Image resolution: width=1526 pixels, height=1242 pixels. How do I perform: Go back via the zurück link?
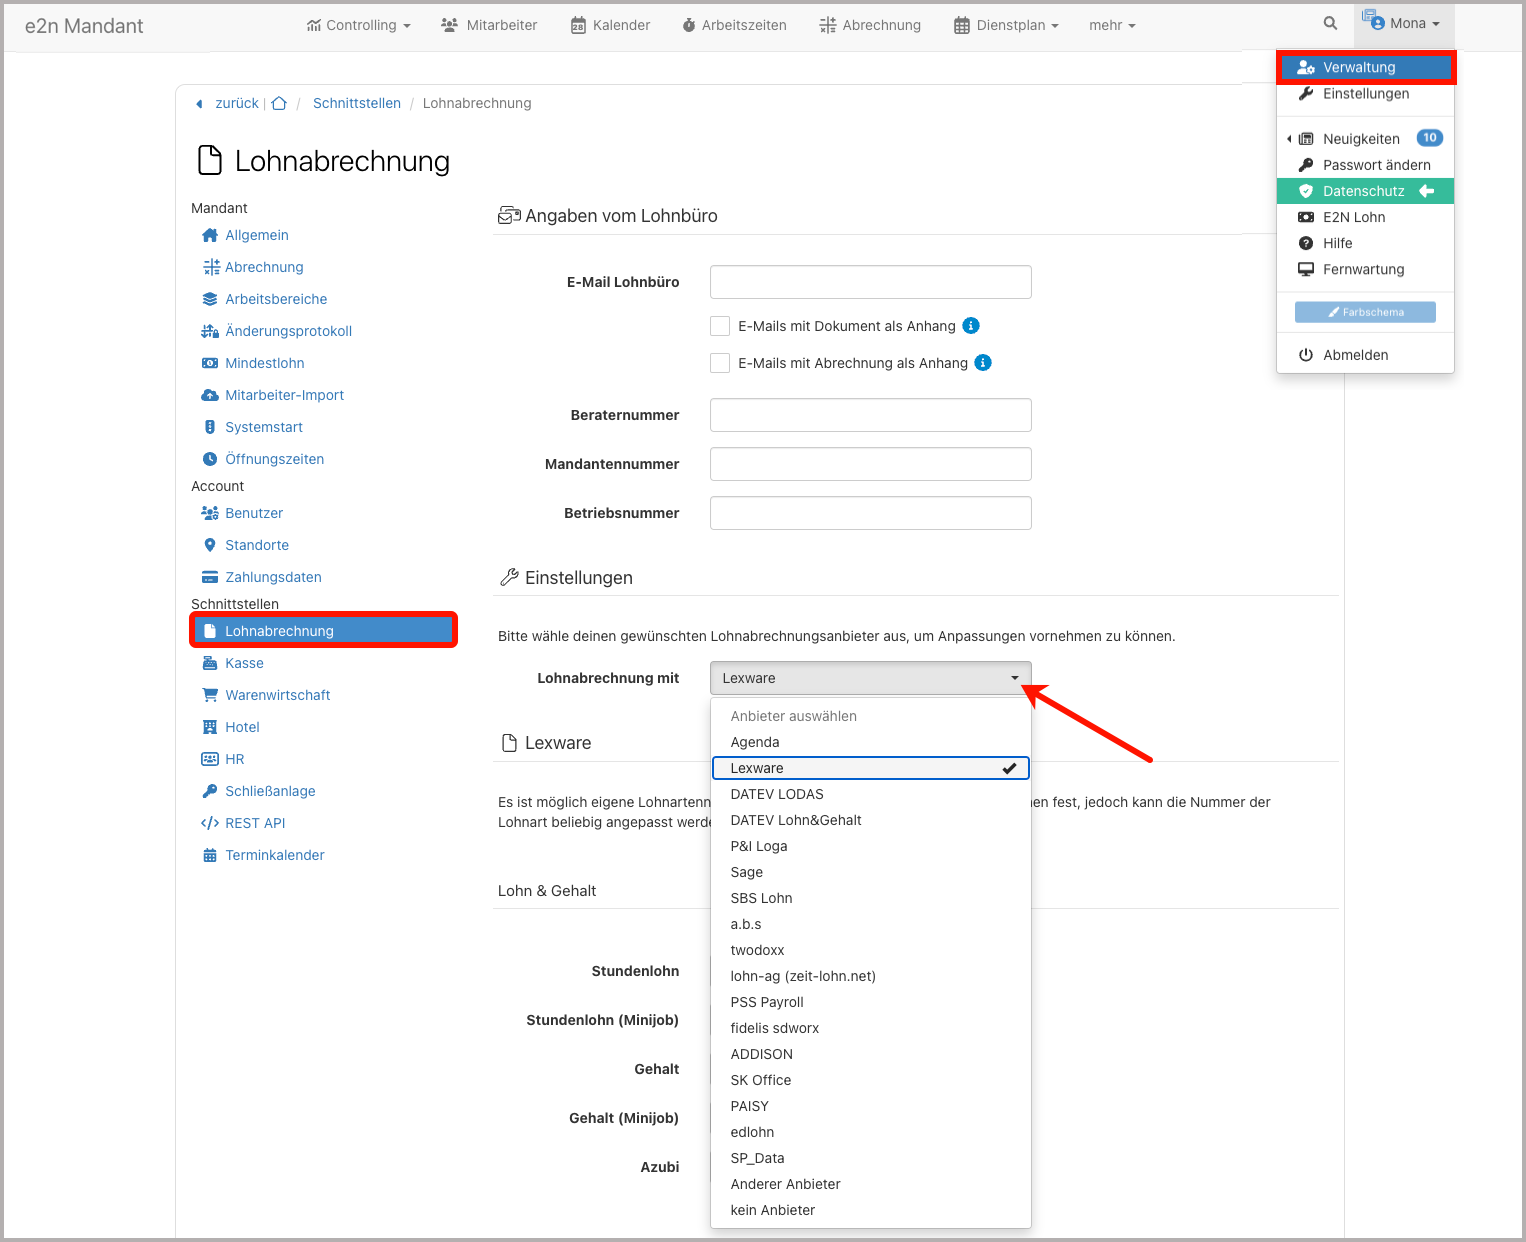click(x=236, y=103)
